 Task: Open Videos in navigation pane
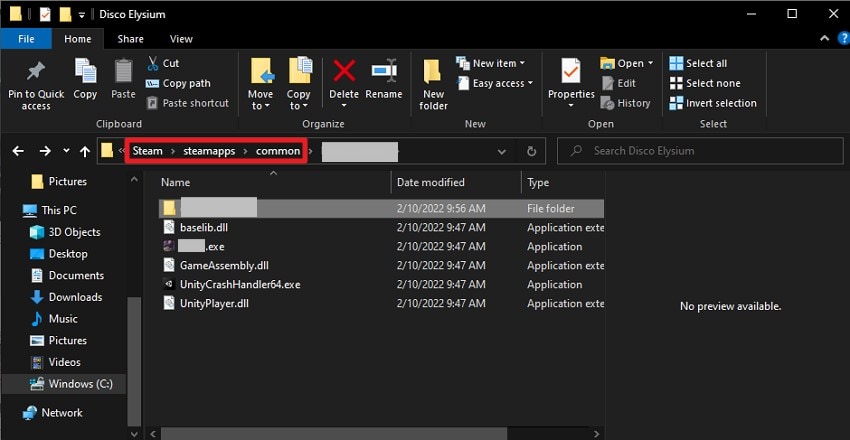point(55,362)
